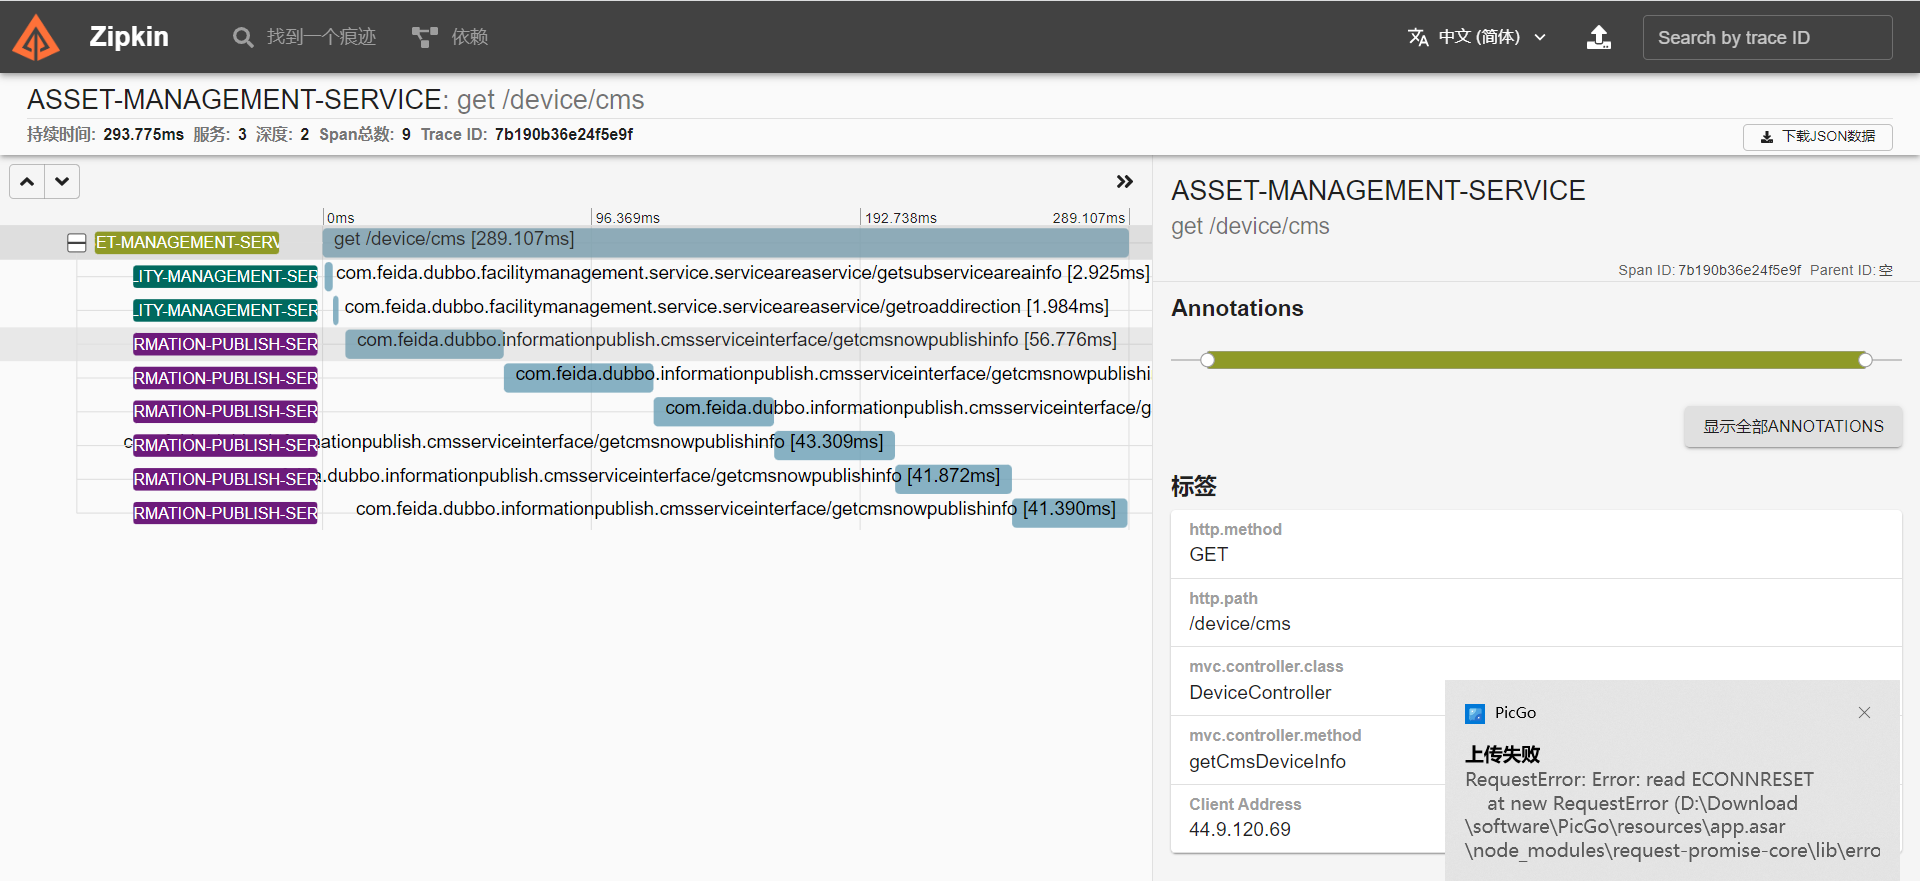Click the http.method GET tag
This screenshot has height=881, width=1920.
[x=1536, y=543]
